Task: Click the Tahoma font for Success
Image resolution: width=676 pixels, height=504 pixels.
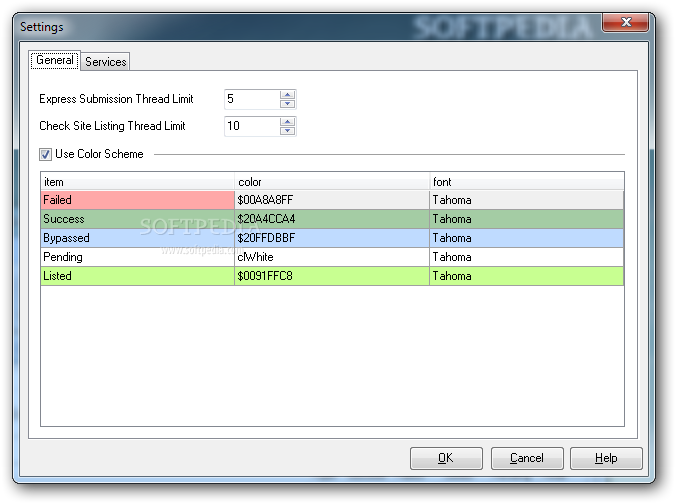Action: coord(526,219)
